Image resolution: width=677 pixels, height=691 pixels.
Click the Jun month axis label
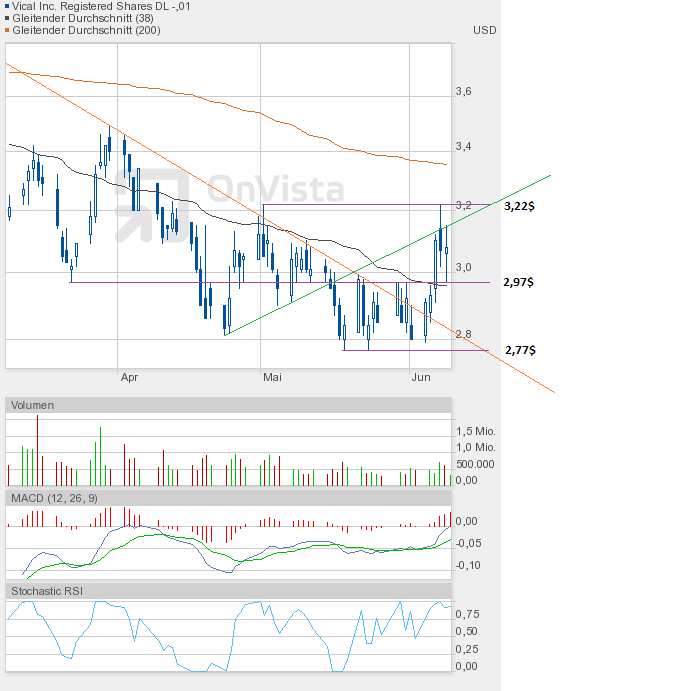coord(421,377)
